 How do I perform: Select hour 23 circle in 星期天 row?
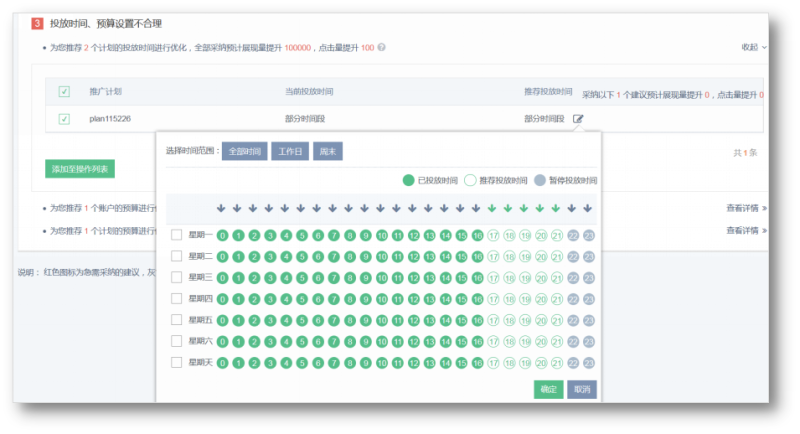click(589, 363)
